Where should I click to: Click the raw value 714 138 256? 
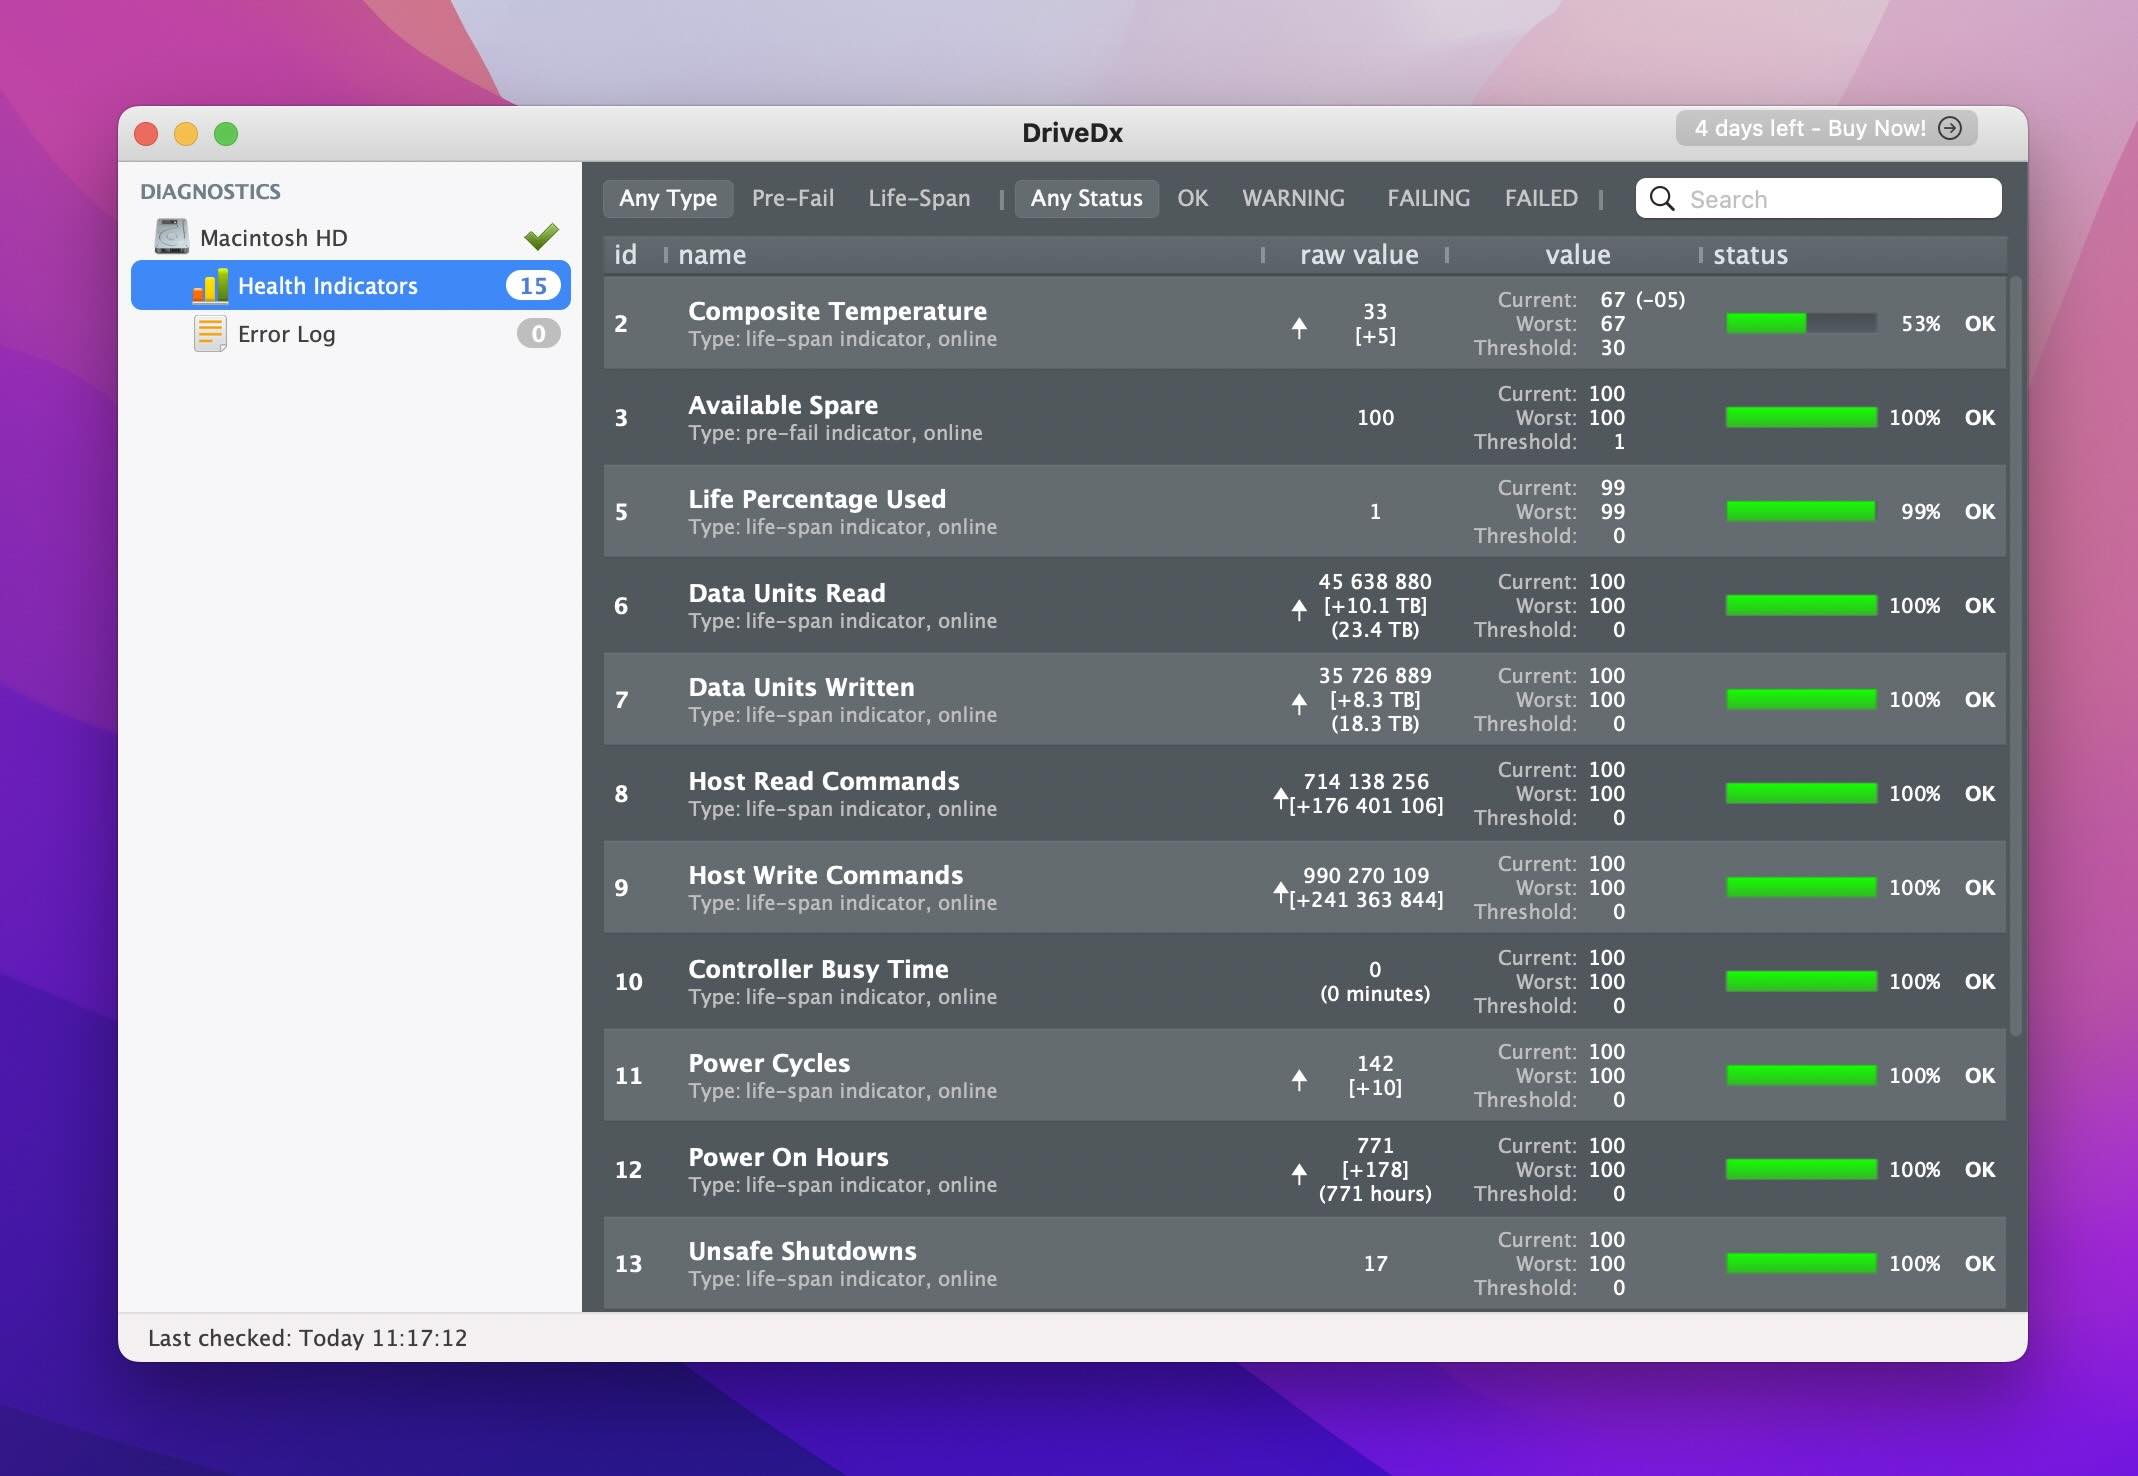coord(1366,781)
